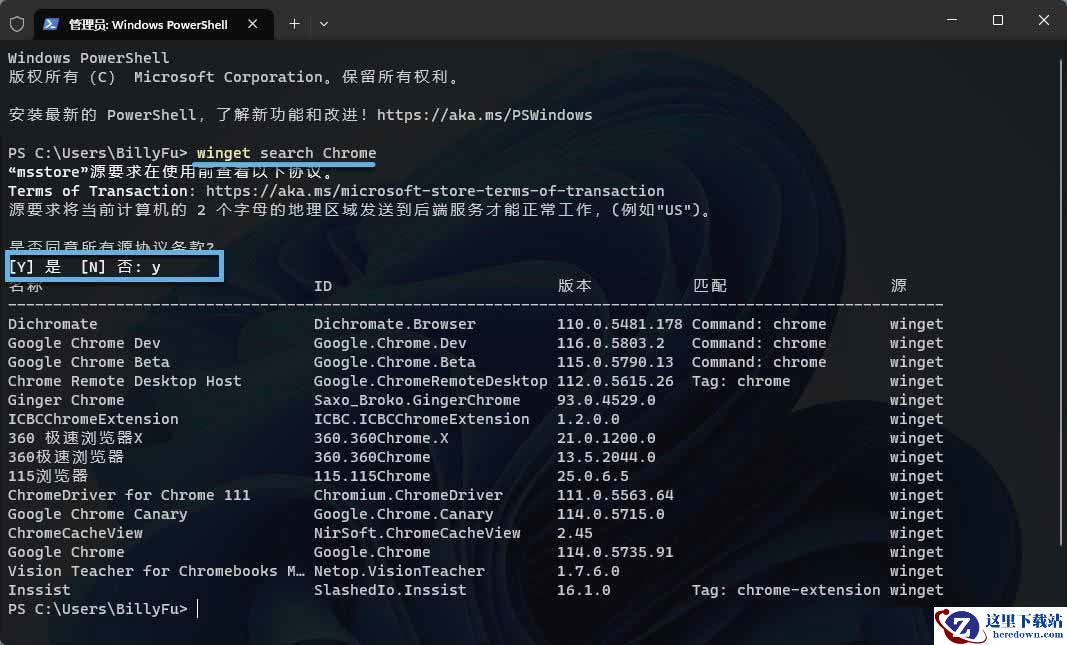This screenshot has width=1067, height=645.
Task: Click the shield icon in title bar
Action: 17,24
